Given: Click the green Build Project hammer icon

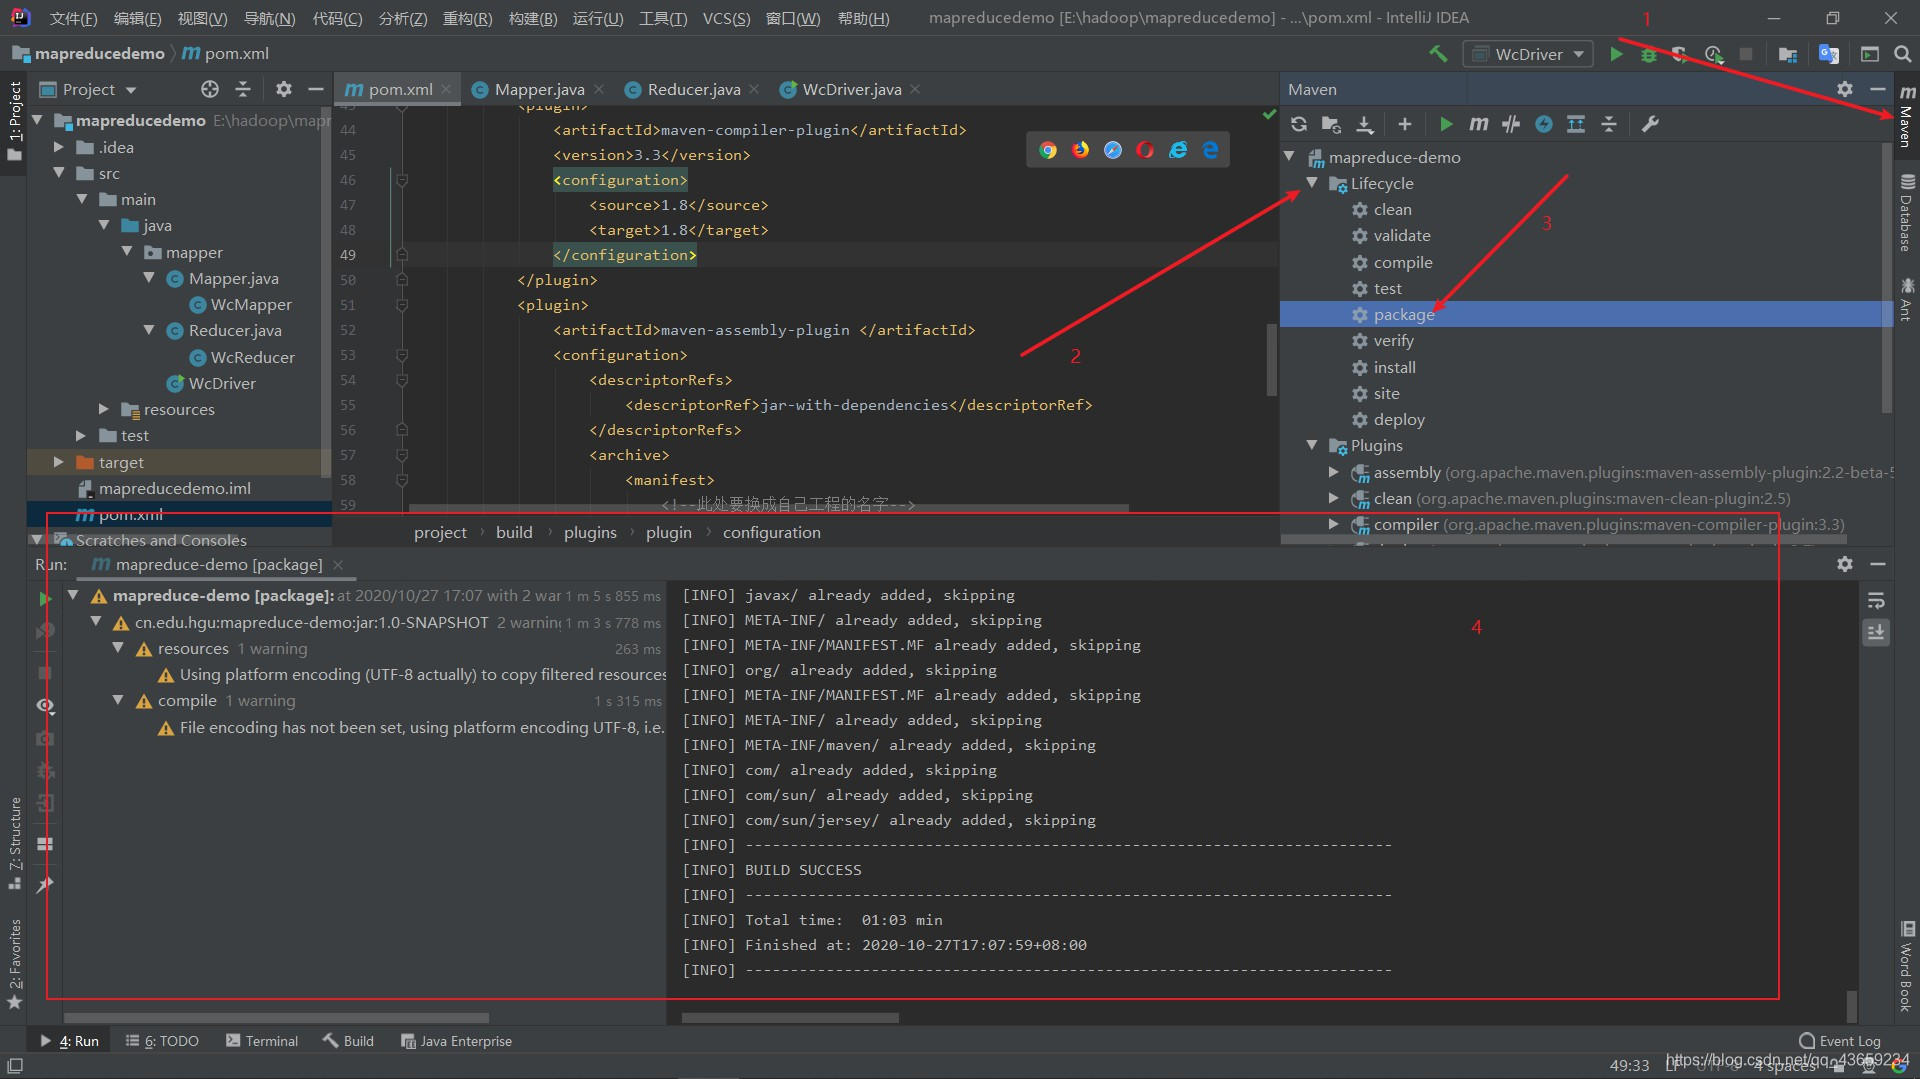Looking at the screenshot, I should pos(1438,54).
